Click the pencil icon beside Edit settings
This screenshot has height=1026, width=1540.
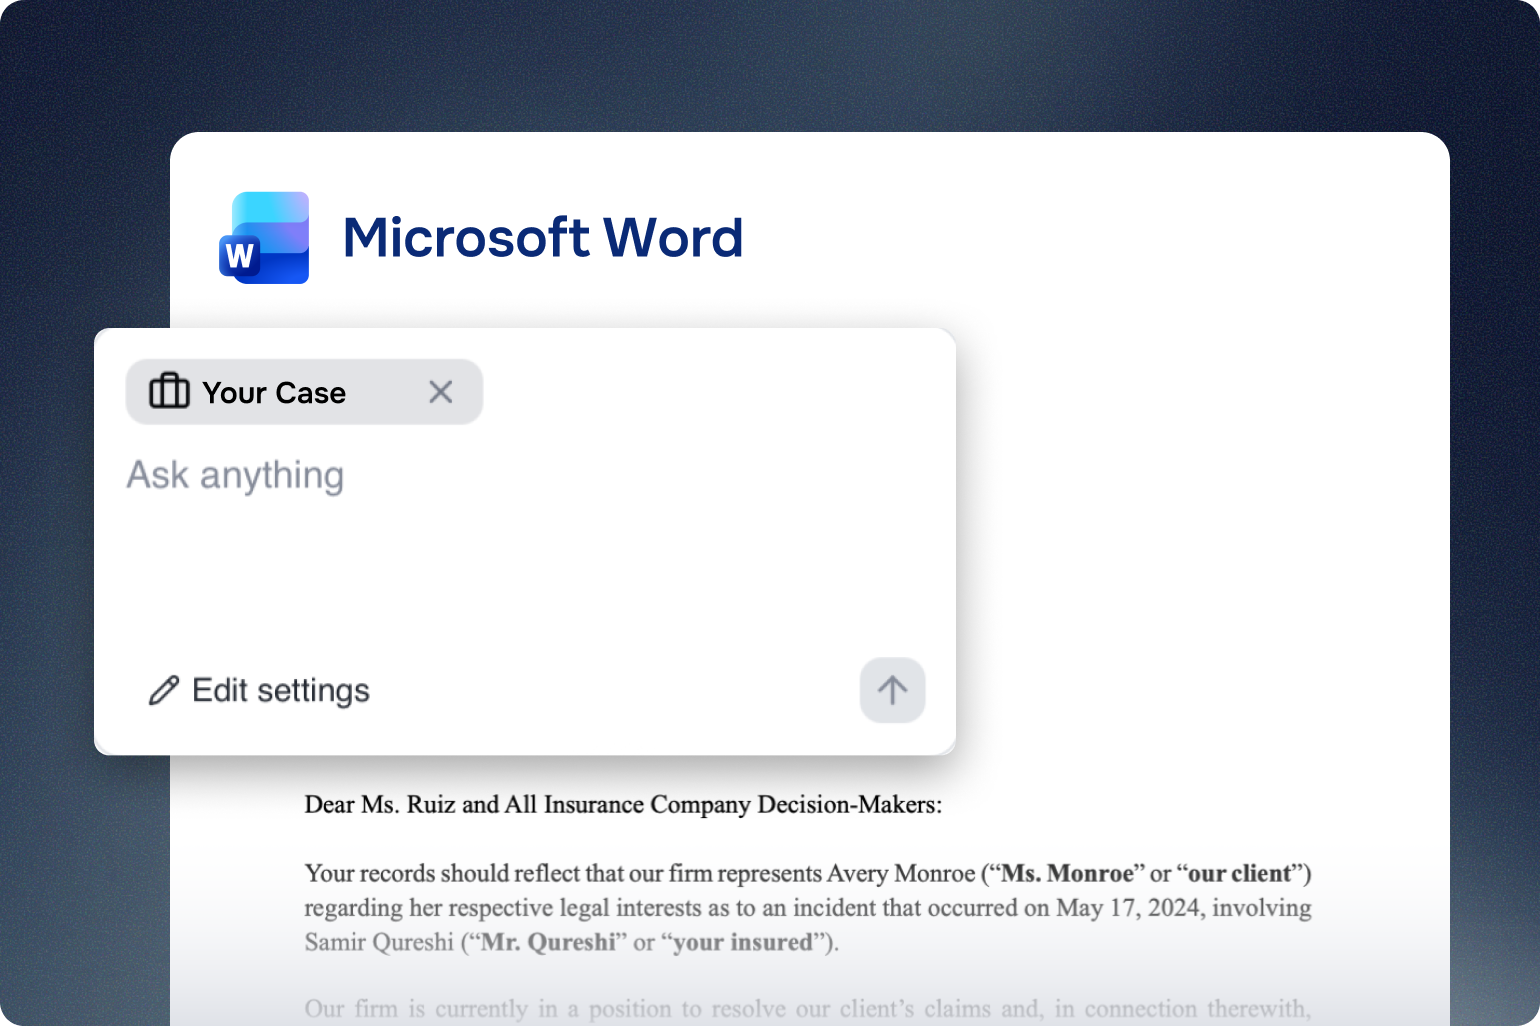(164, 690)
